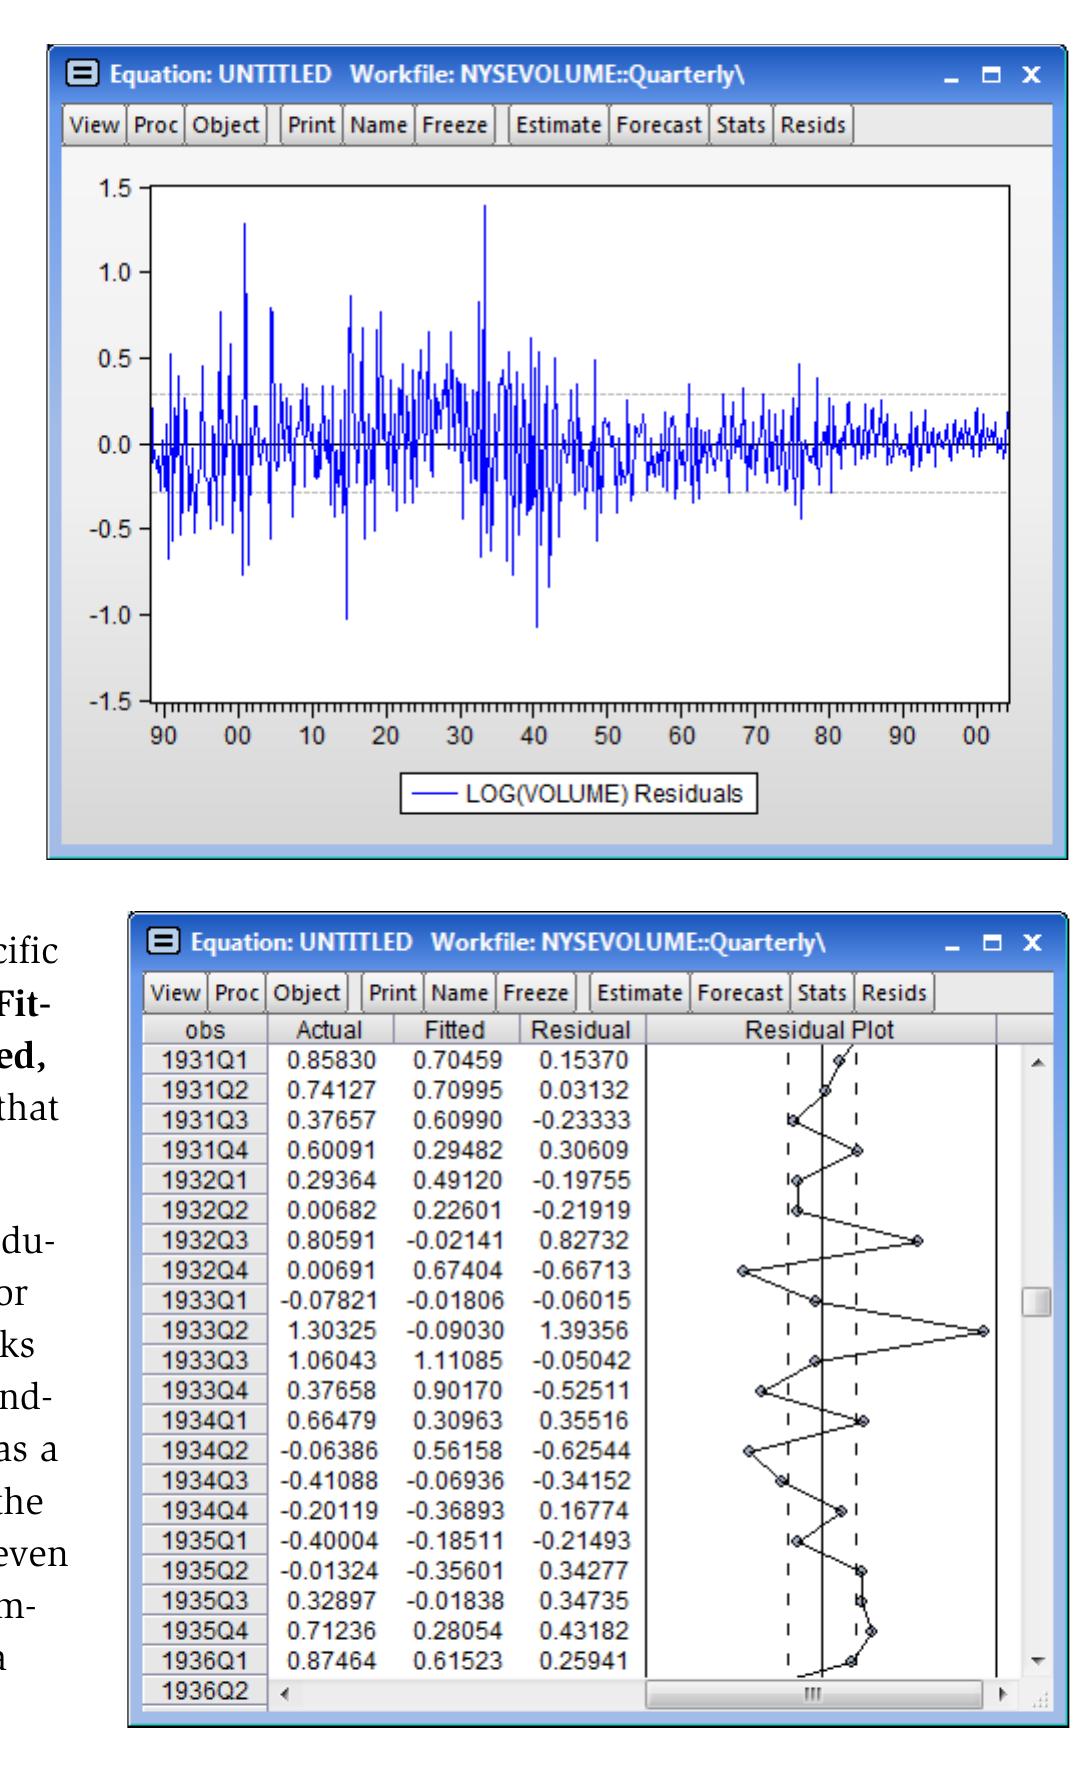The width and height of the screenshot is (1076, 1771).
Task: Open the Object menu in the table window
Action: (x=307, y=993)
